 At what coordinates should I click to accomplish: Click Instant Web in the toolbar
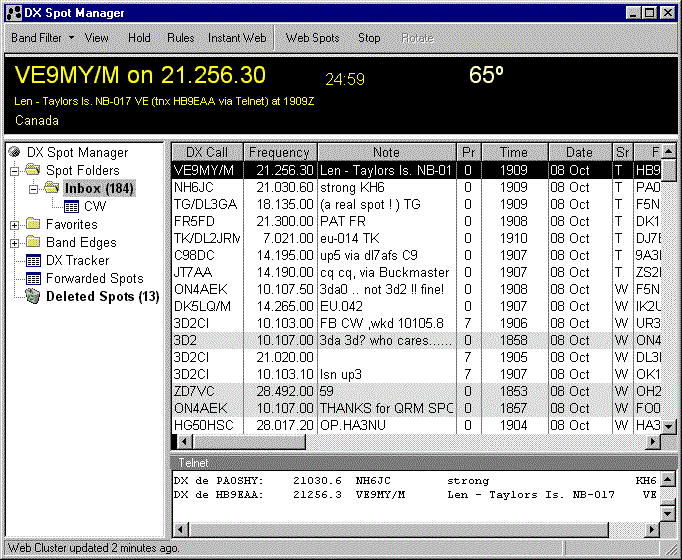(x=237, y=38)
